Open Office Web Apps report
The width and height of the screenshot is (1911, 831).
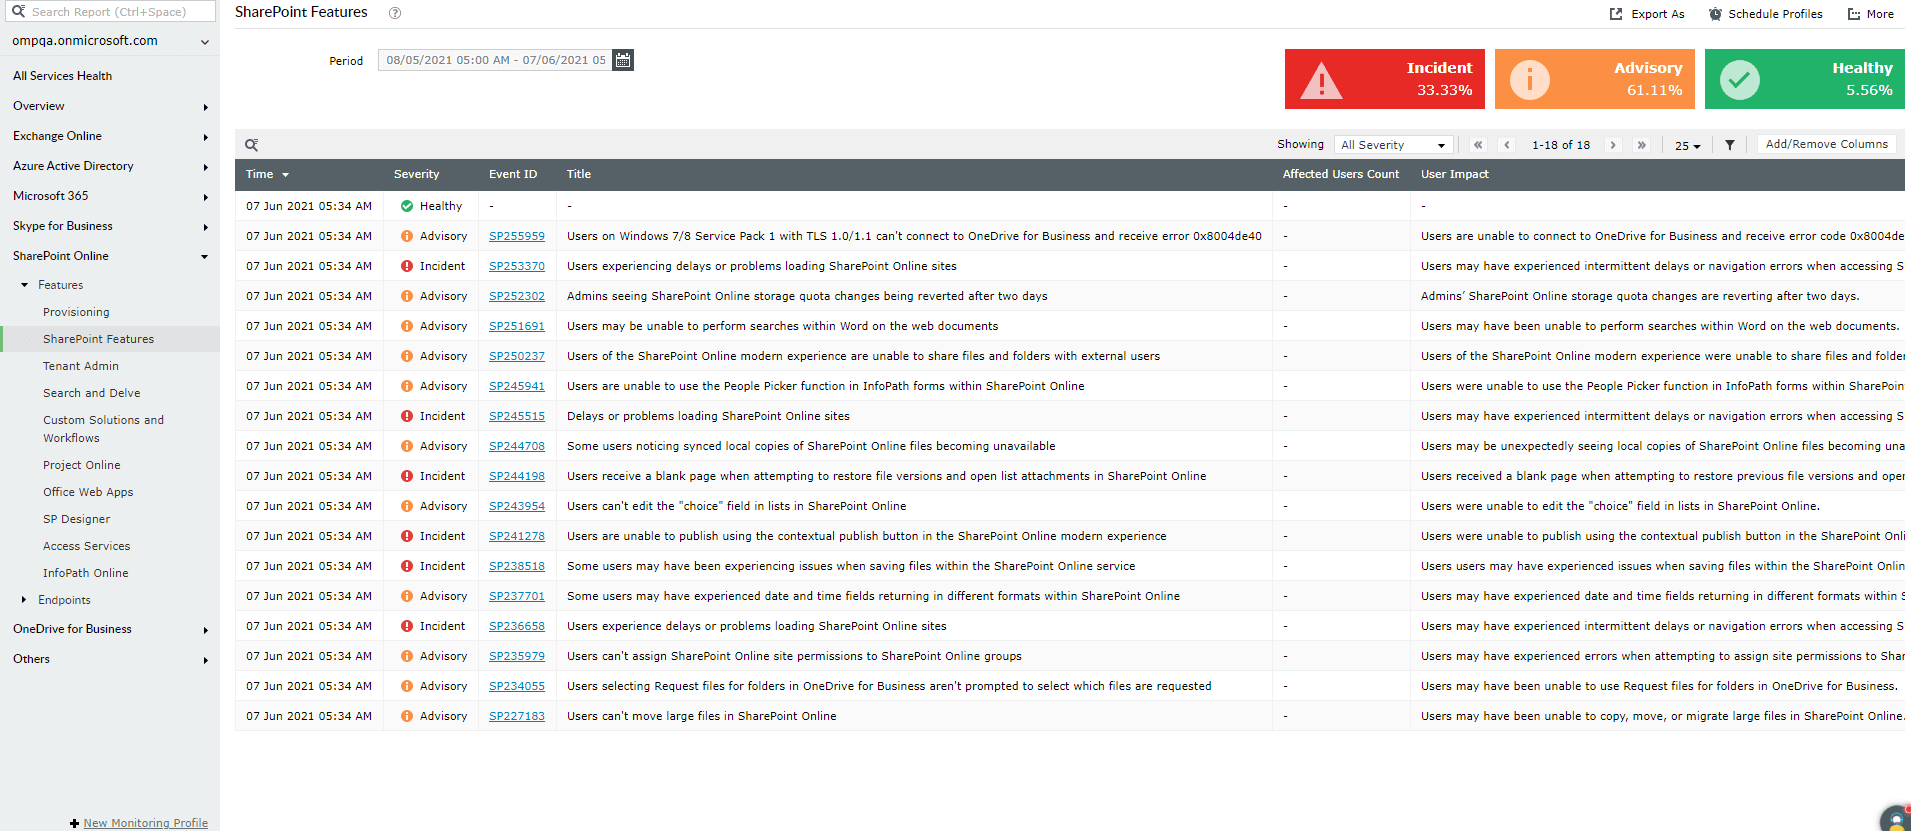[x=88, y=492]
